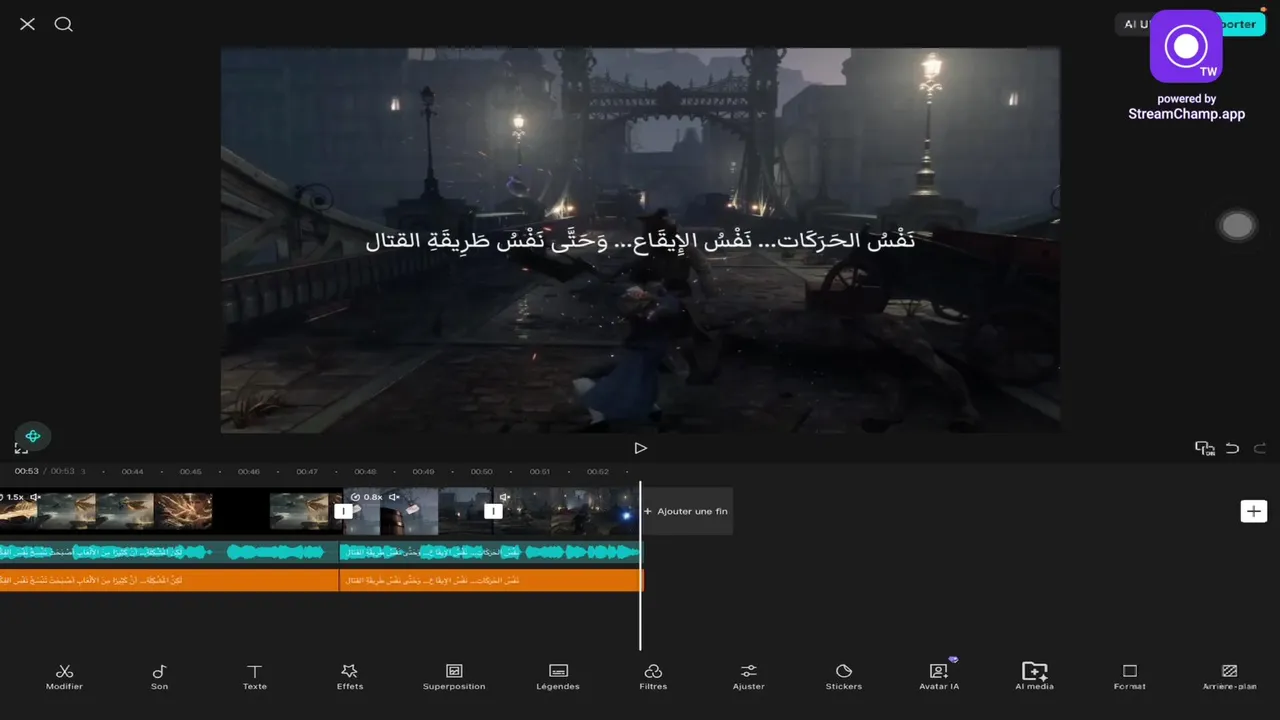Open the search magnifier
1280x720 pixels.
point(63,24)
